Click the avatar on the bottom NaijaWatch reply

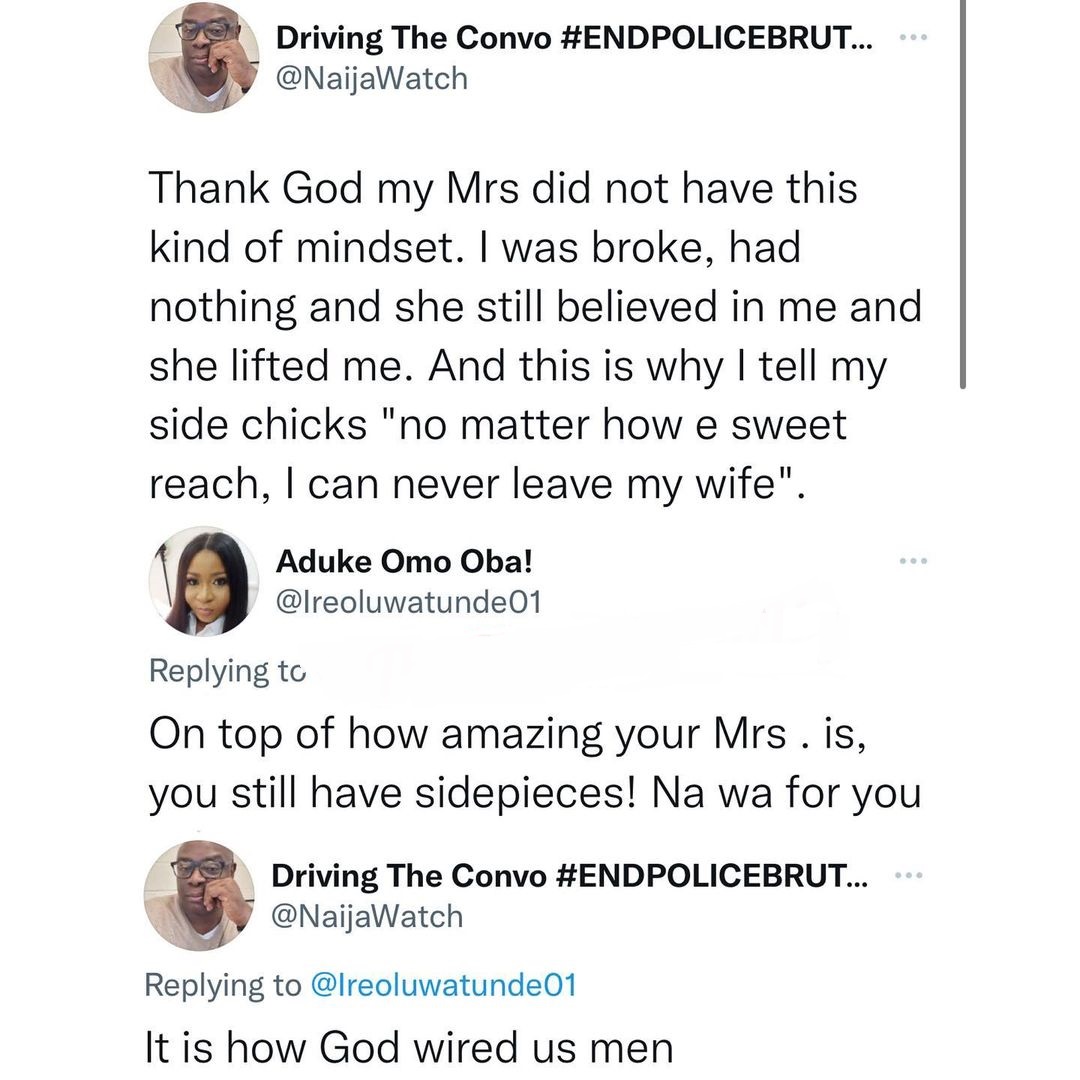pyautogui.click(x=200, y=895)
